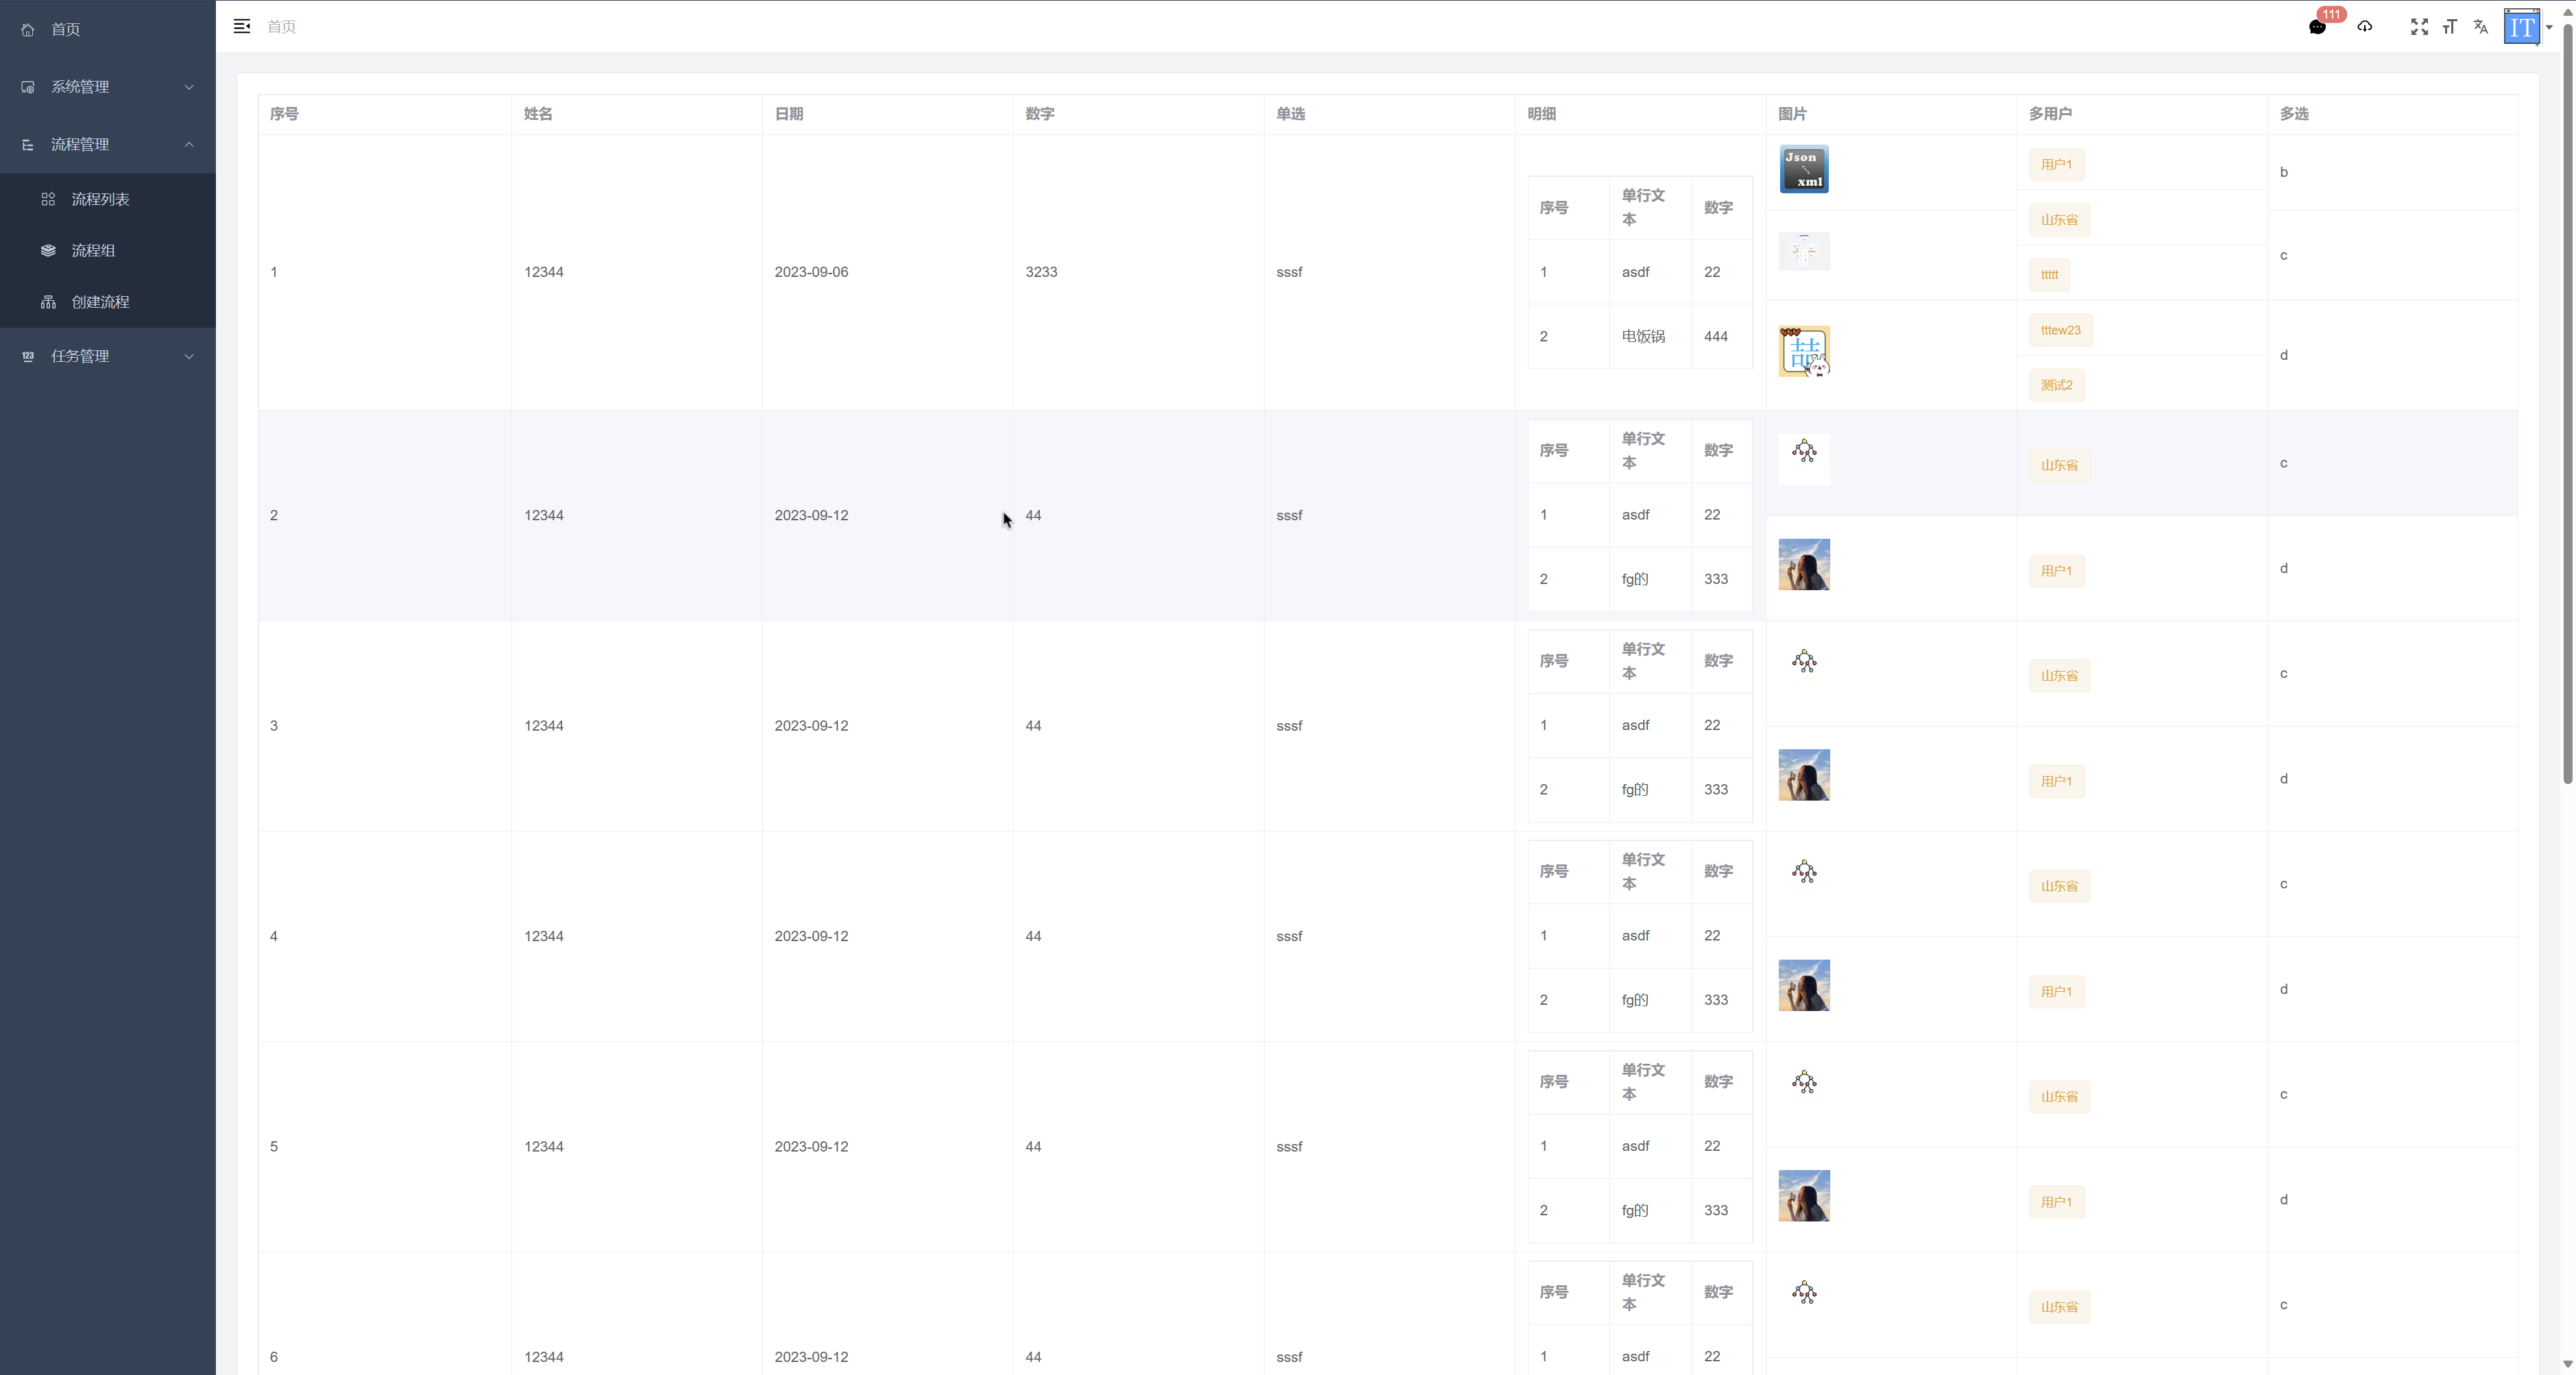The width and height of the screenshot is (2576, 1375).
Task: Click the fg的 cell in row 2
Action: tap(1635, 579)
